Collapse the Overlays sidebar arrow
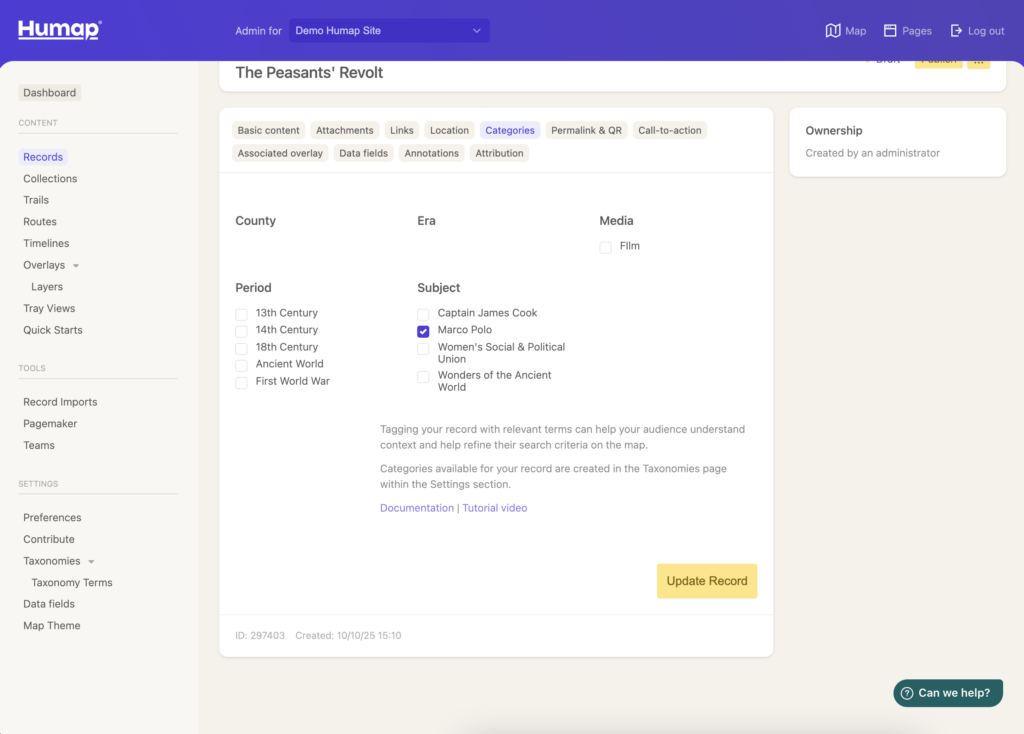 click(x=76, y=266)
